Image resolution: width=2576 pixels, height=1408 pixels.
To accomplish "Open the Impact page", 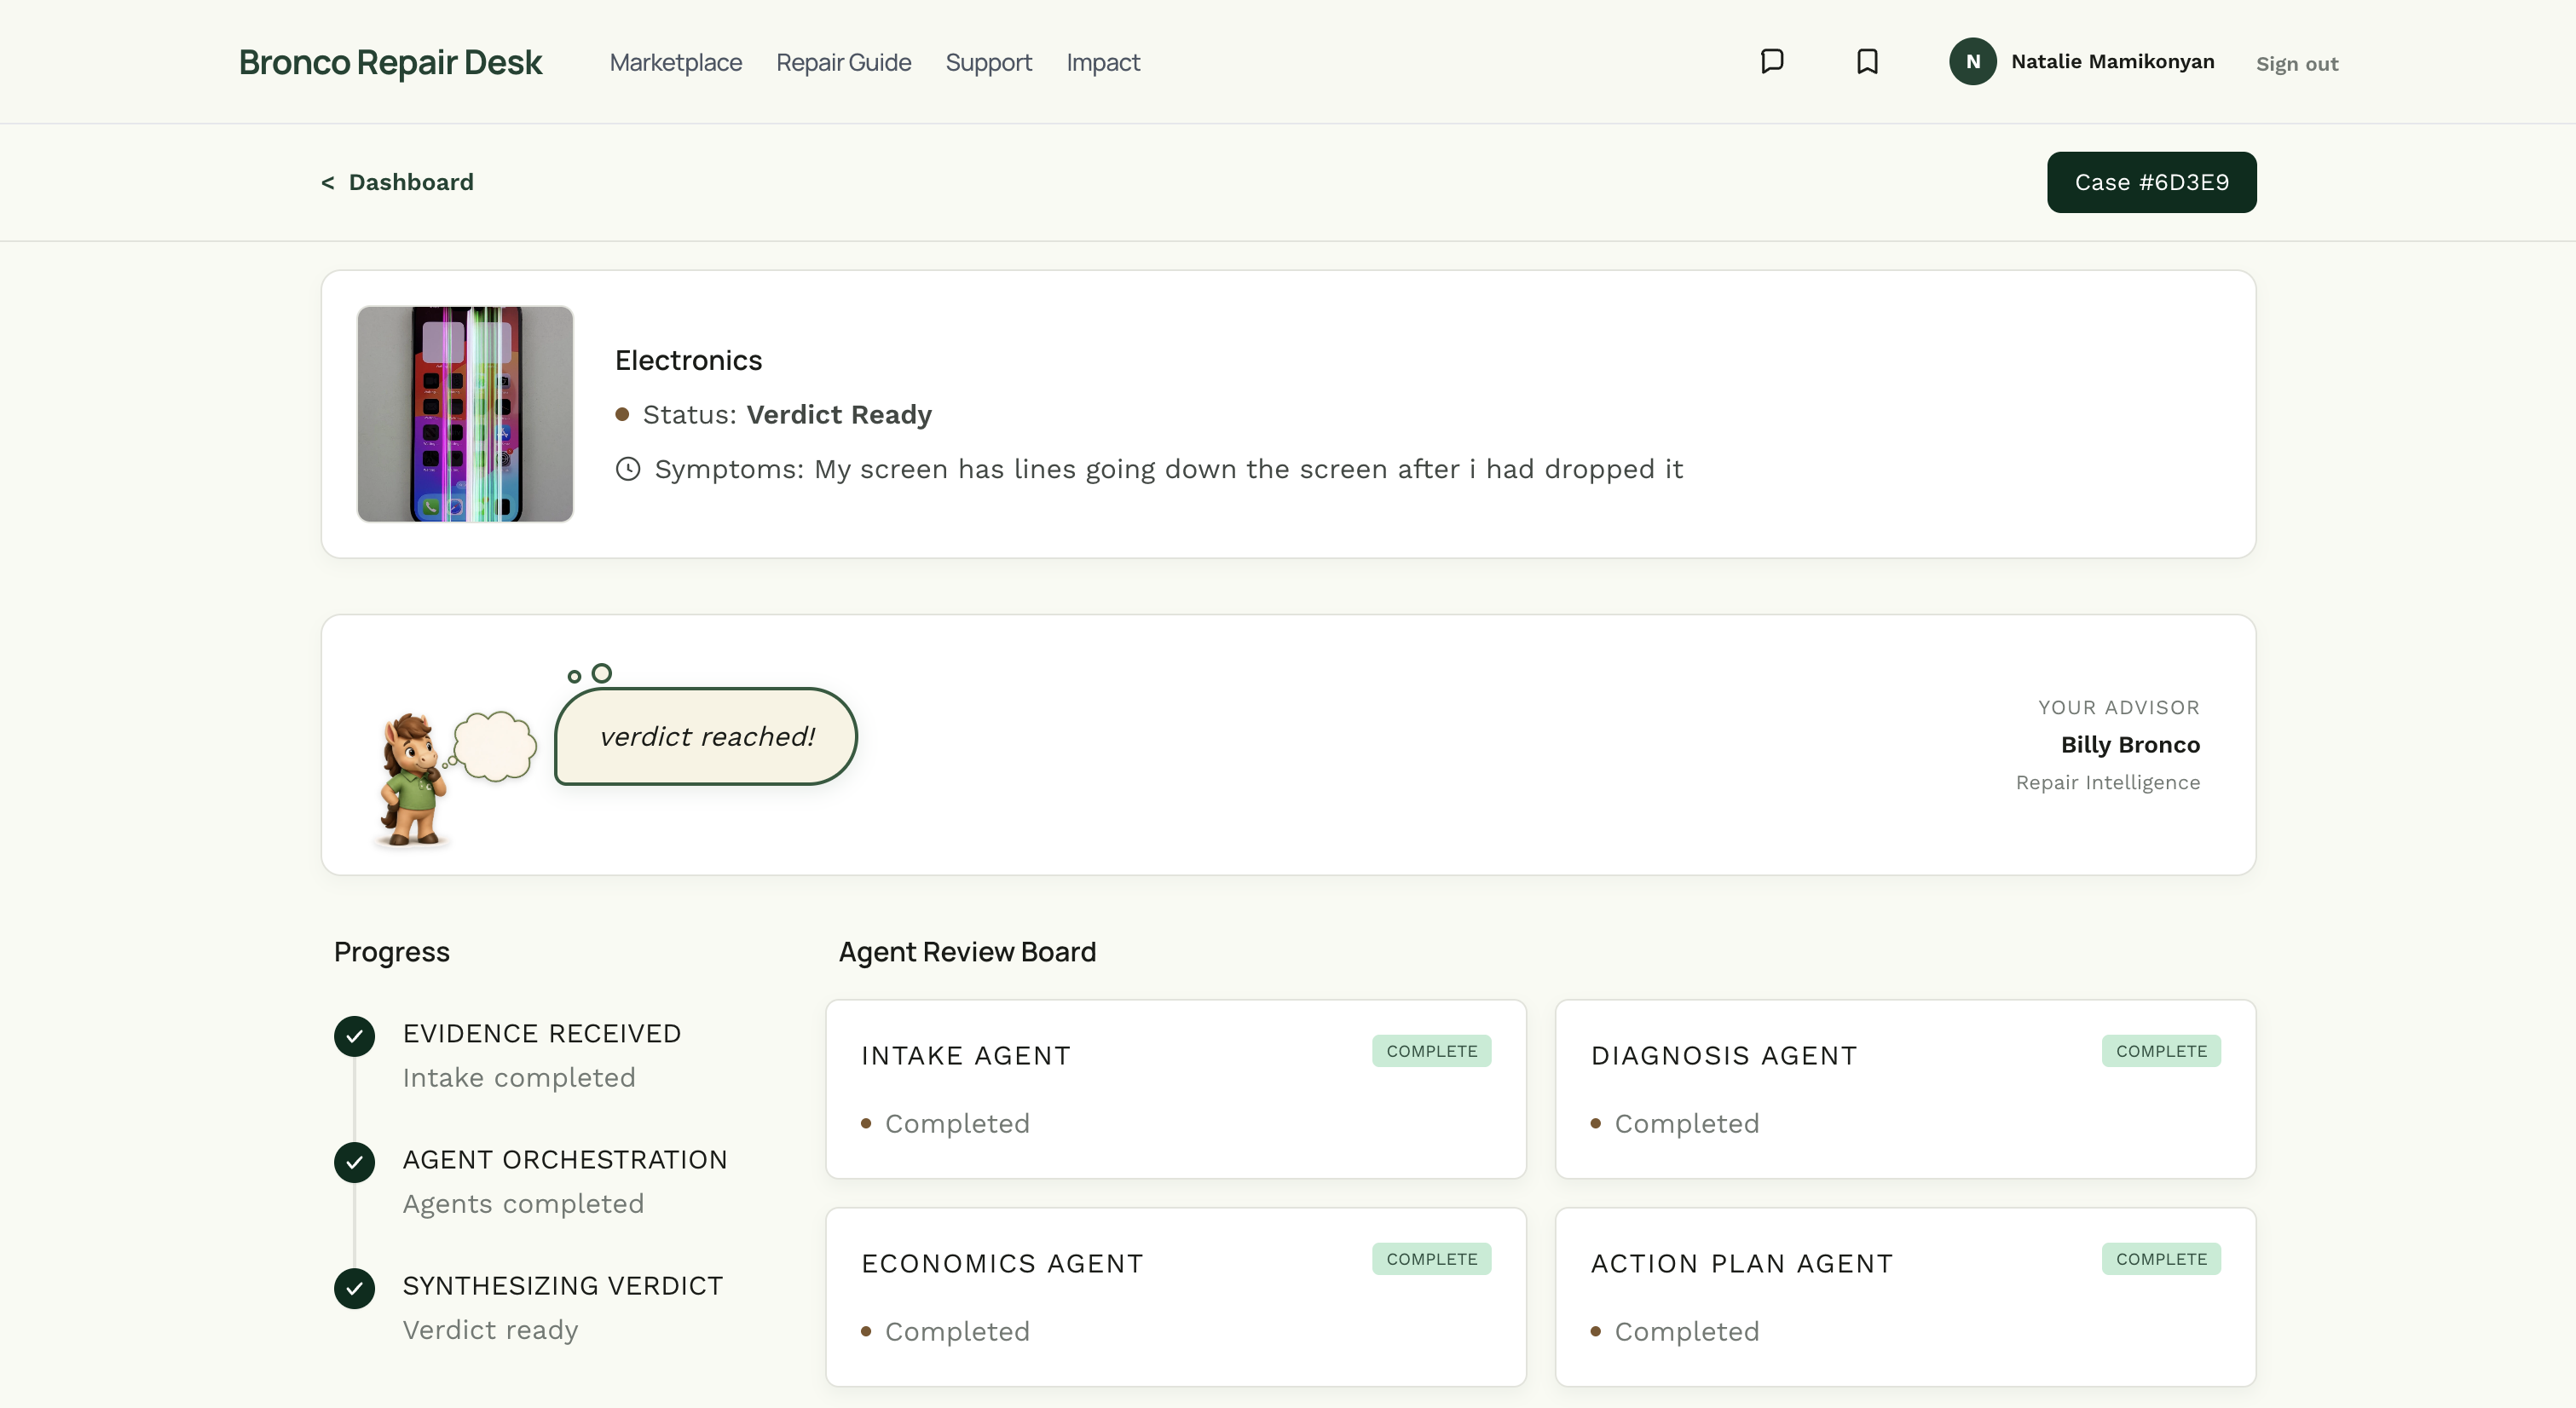I will pyautogui.click(x=1103, y=62).
